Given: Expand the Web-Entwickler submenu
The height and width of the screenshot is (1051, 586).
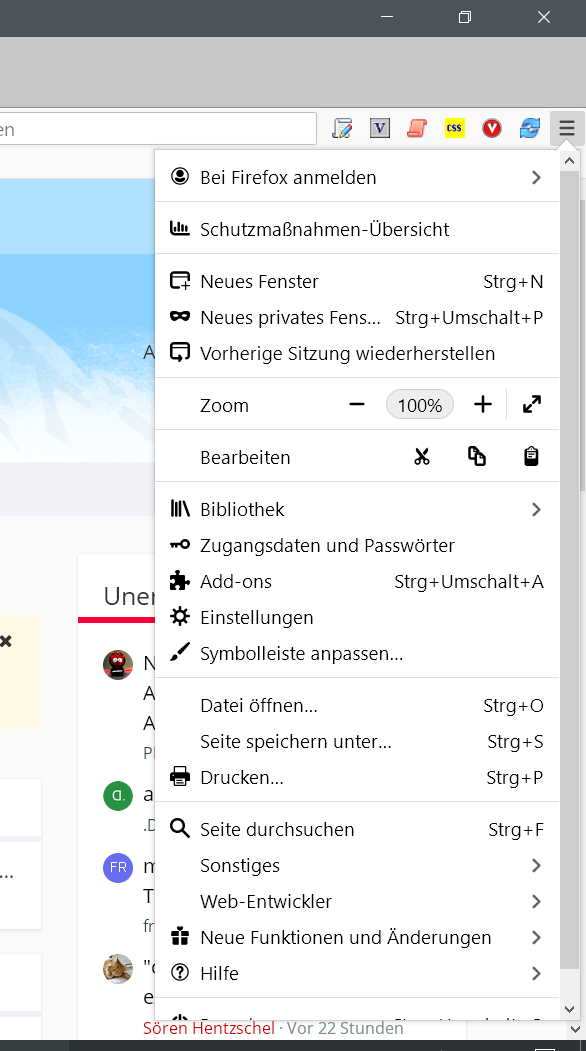Looking at the screenshot, I should tap(357, 902).
